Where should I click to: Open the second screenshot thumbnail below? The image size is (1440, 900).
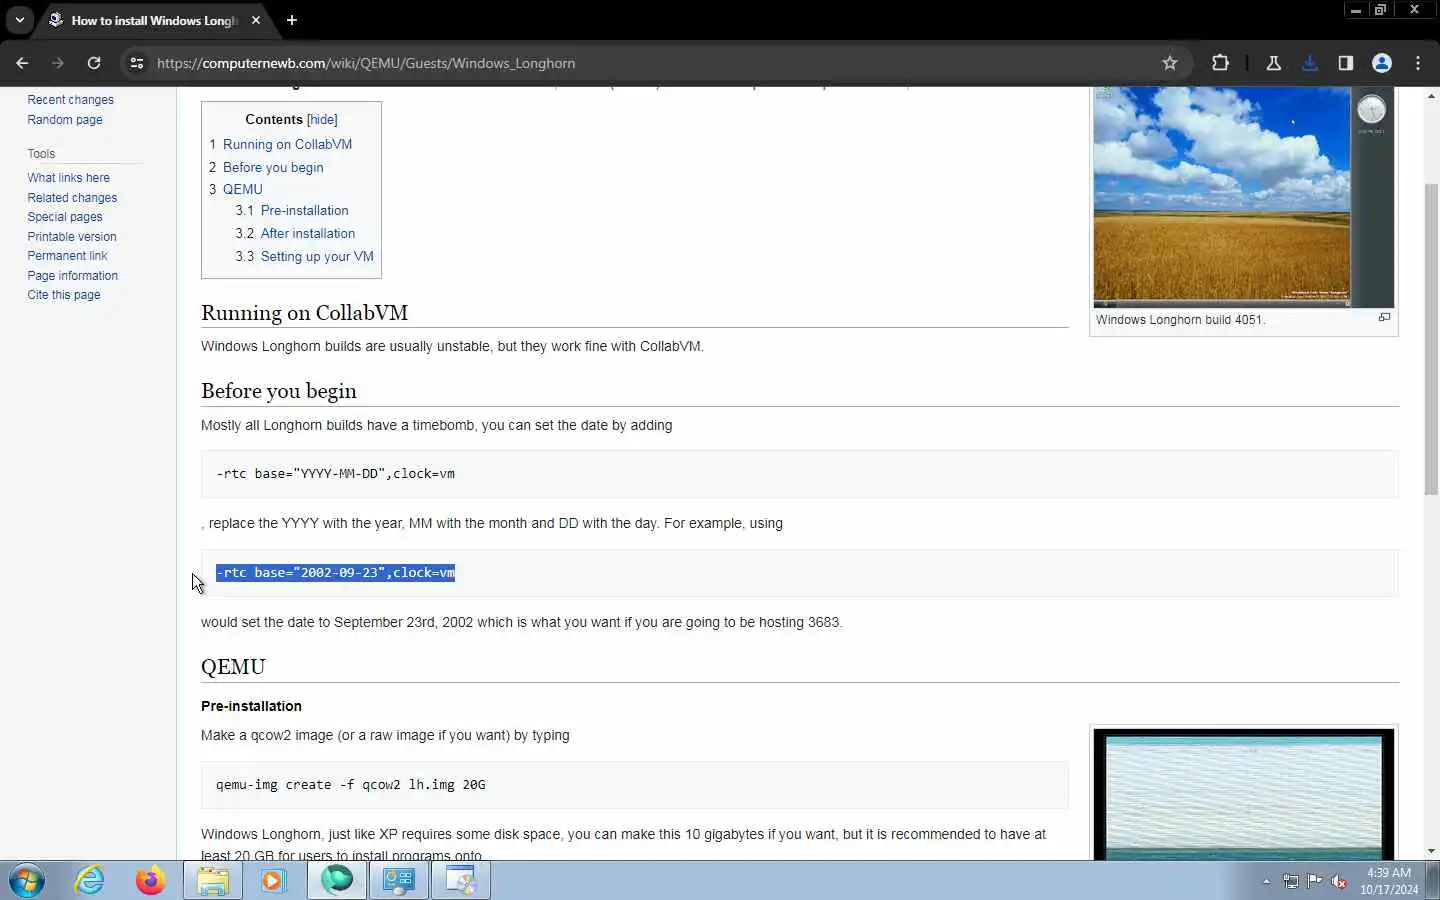click(x=1243, y=795)
